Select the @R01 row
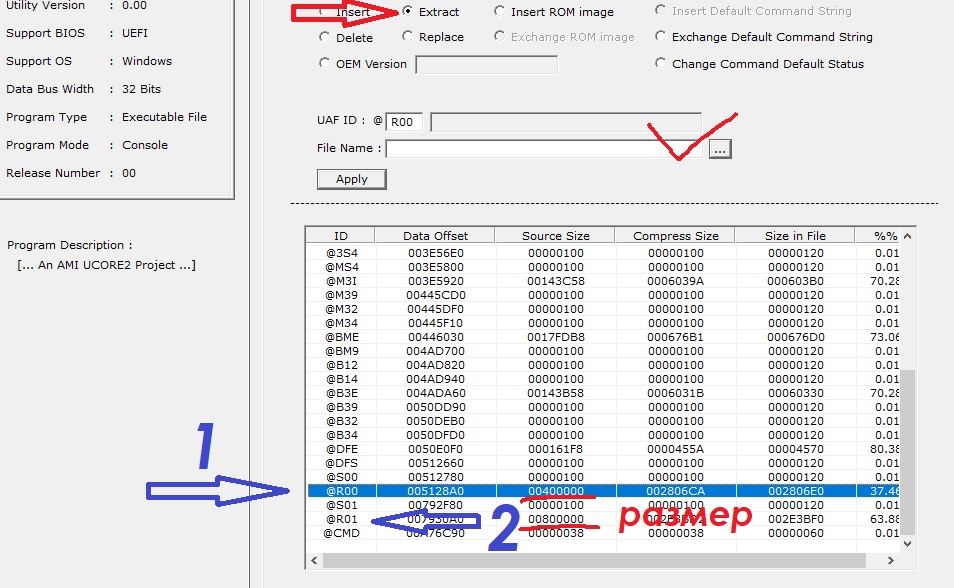 (x=604, y=519)
